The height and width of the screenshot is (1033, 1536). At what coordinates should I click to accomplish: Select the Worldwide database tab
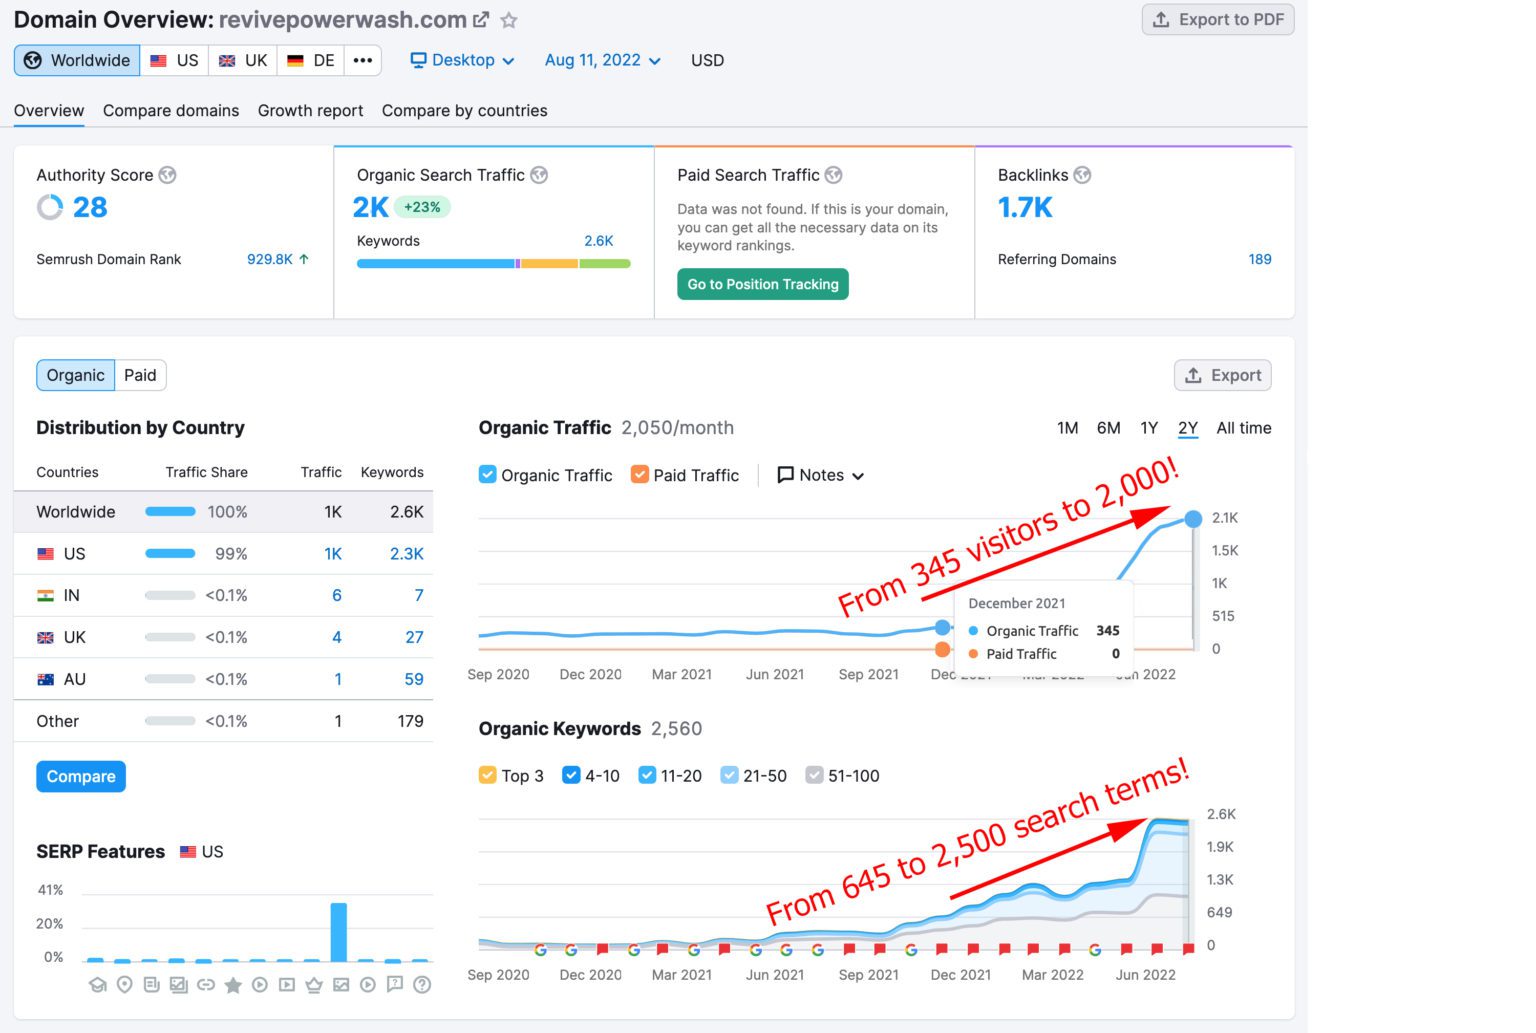[x=77, y=60]
